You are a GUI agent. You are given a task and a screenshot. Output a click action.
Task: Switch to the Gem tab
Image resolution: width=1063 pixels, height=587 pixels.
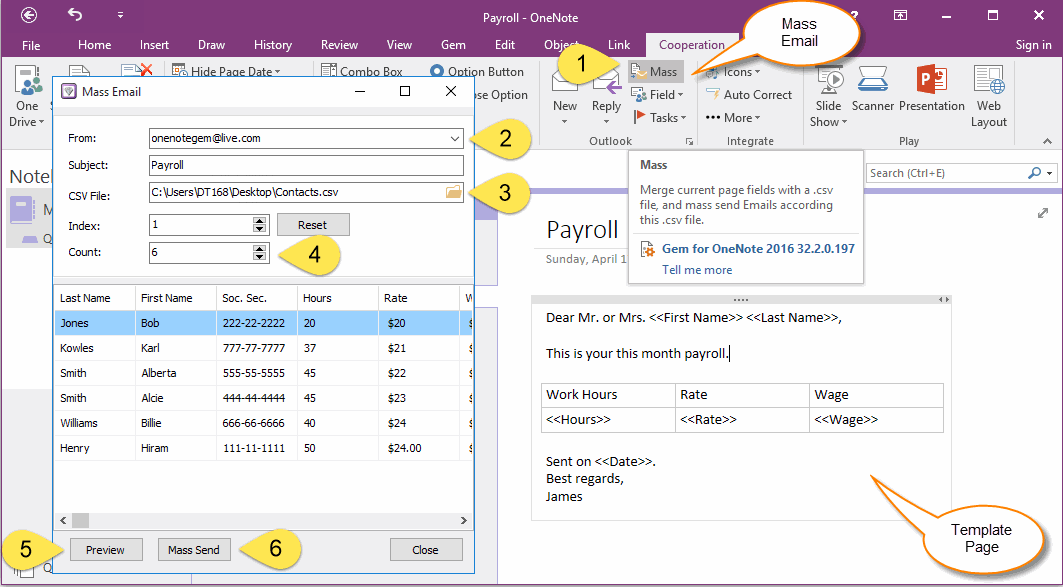(x=453, y=45)
